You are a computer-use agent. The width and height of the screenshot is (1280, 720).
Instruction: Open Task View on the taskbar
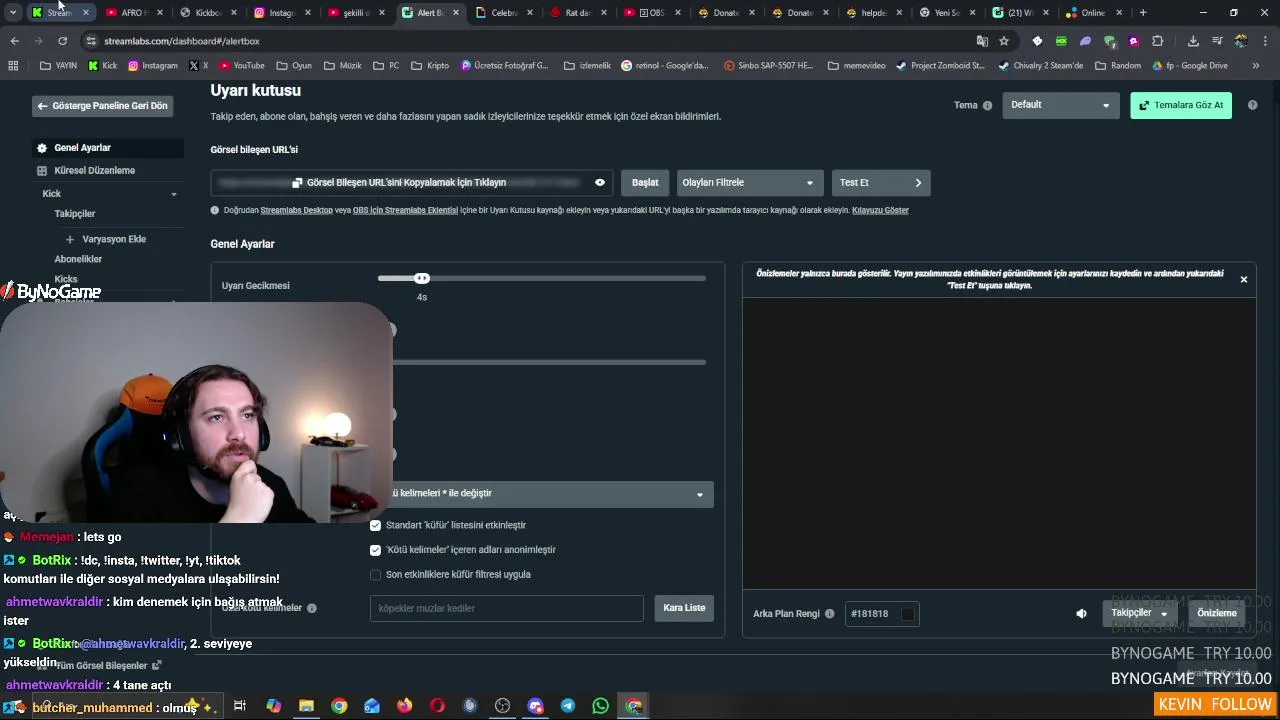coord(240,706)
